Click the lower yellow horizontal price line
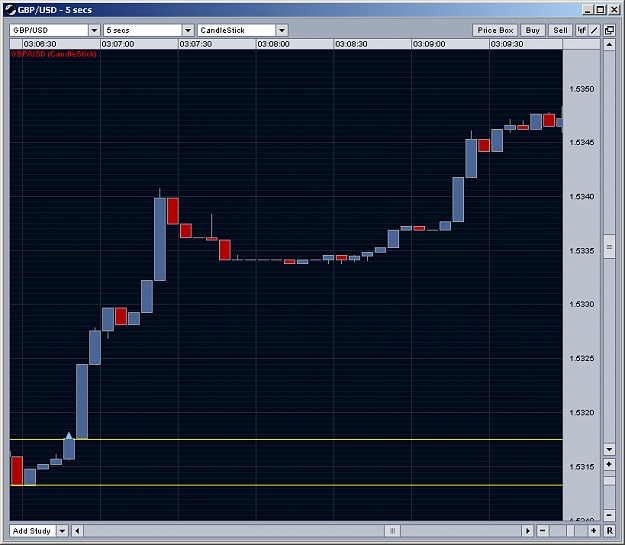625x545 pixels. pos(286,485)
